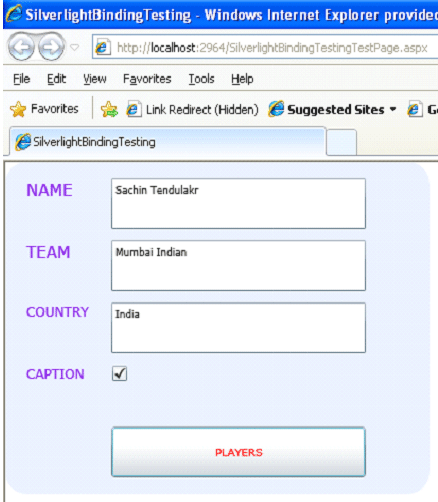This screenshot has height=502, width=438.
Task: Click the COUNTRY label text
Action: coord(58,312)
